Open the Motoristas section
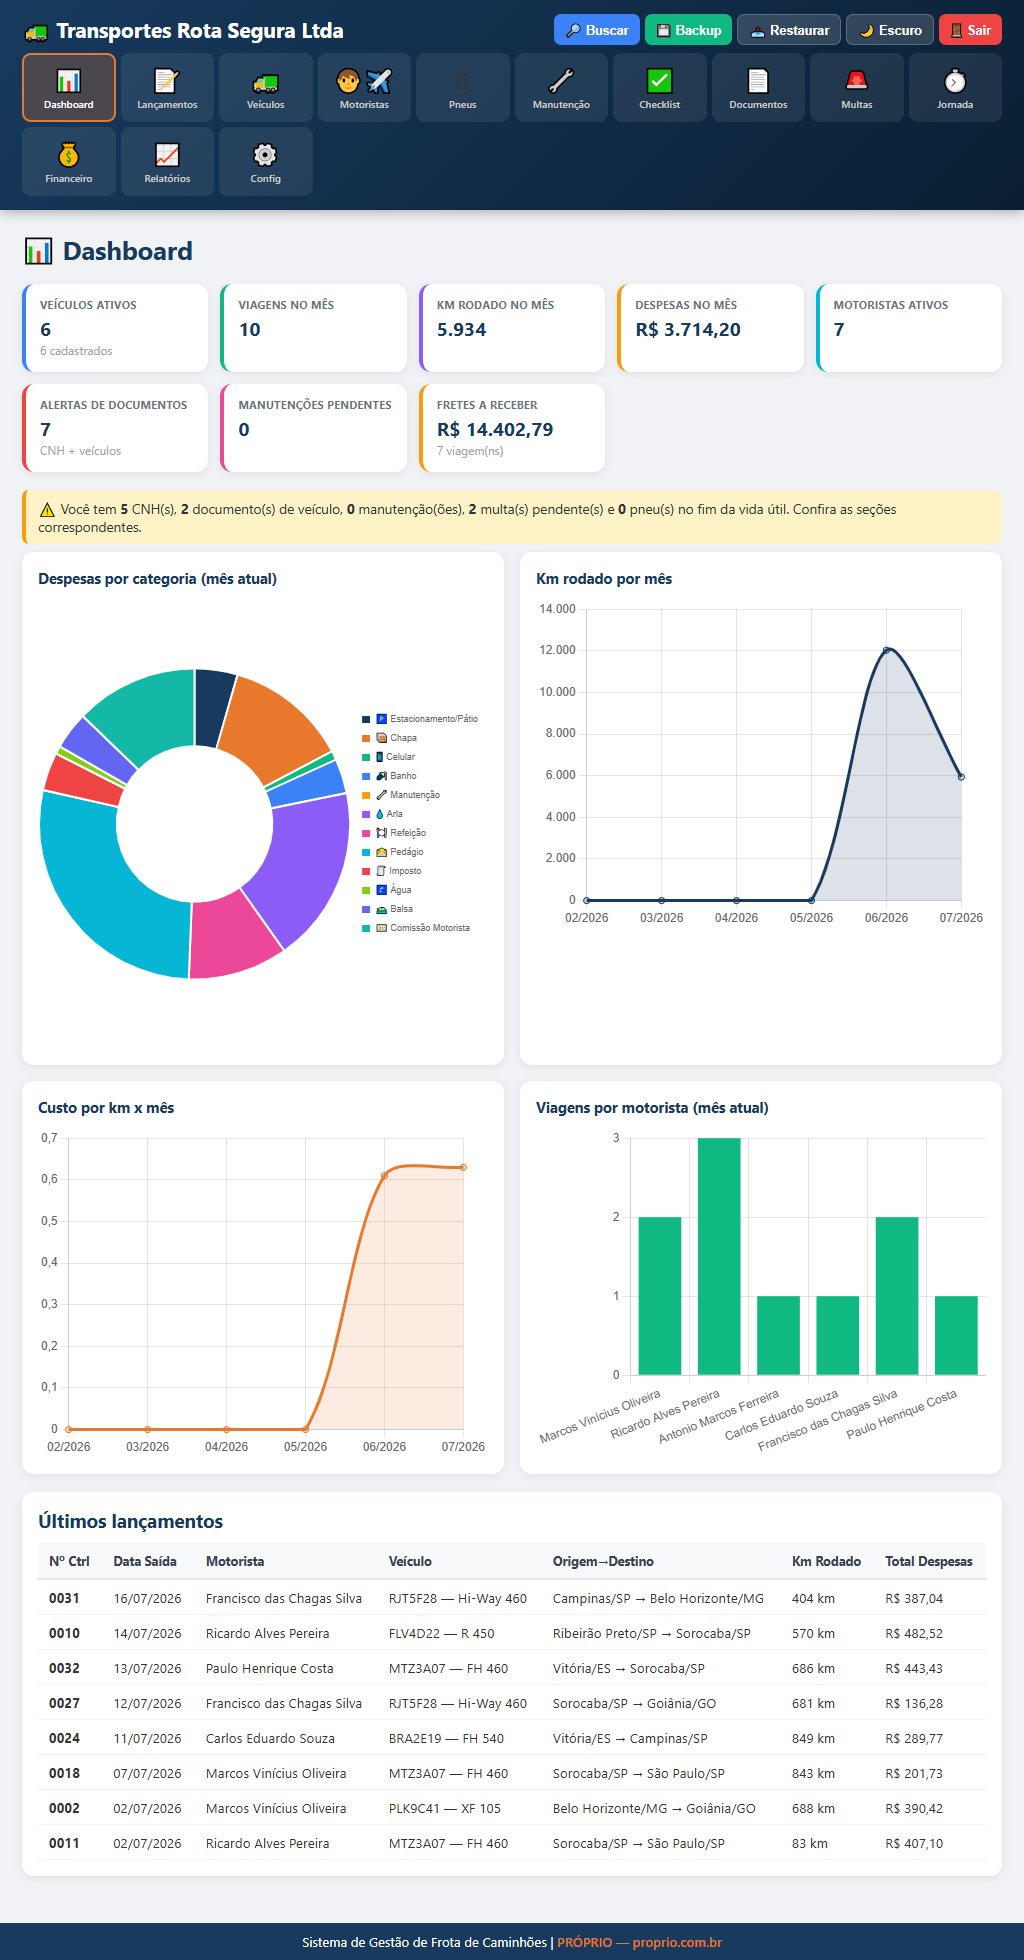The image size is (1024, 1960). pos(364,88)
